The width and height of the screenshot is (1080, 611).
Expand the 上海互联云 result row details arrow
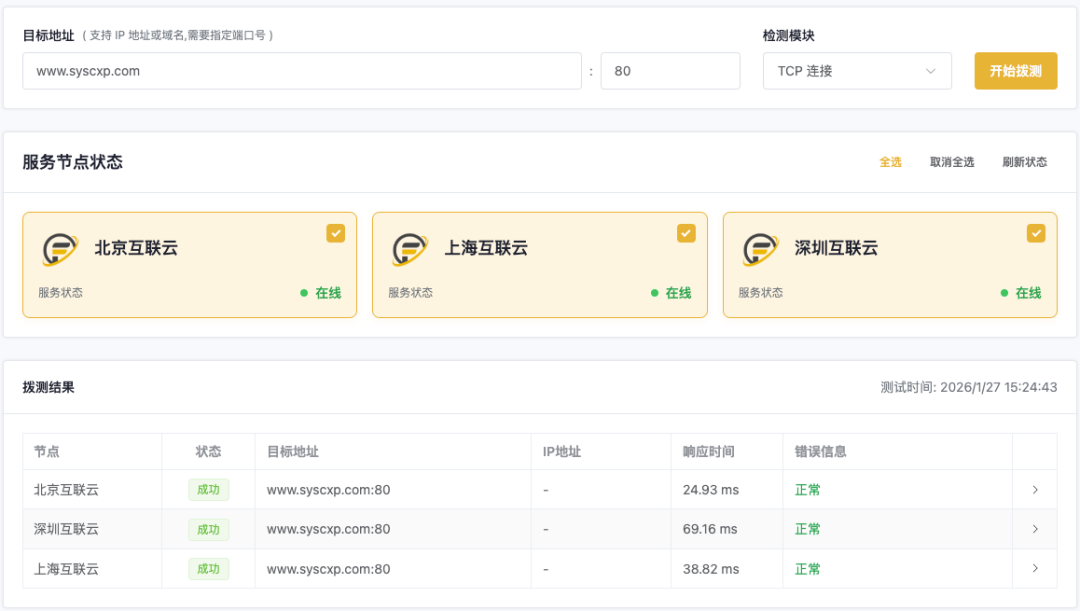(1035, 569)
